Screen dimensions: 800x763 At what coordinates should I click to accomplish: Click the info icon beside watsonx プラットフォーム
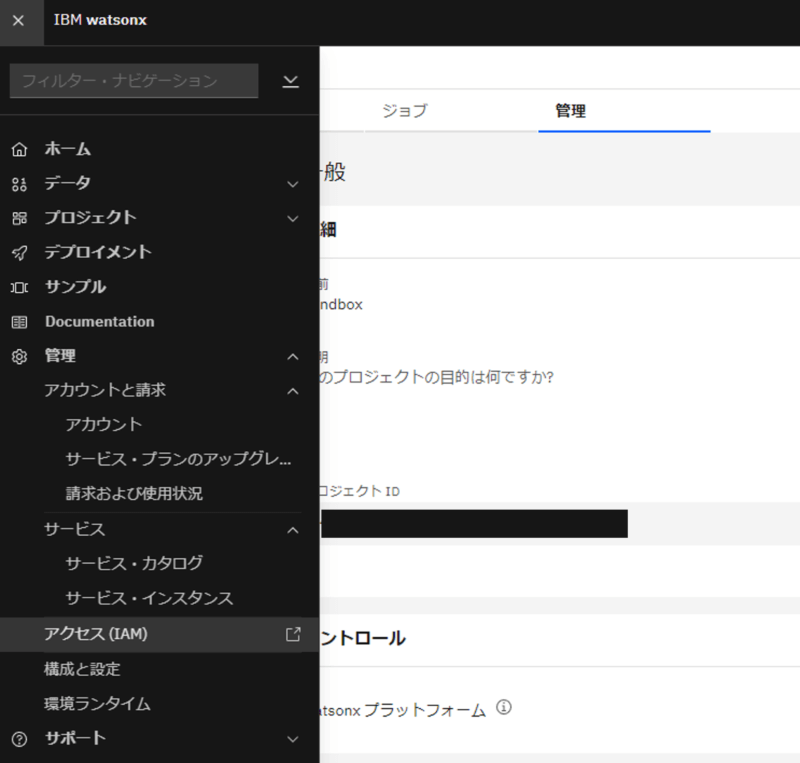[504, 707]
